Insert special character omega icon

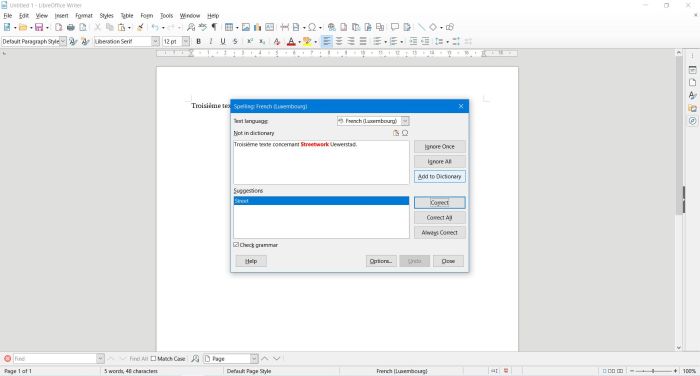pyautogui.click(x=312, y=27)
